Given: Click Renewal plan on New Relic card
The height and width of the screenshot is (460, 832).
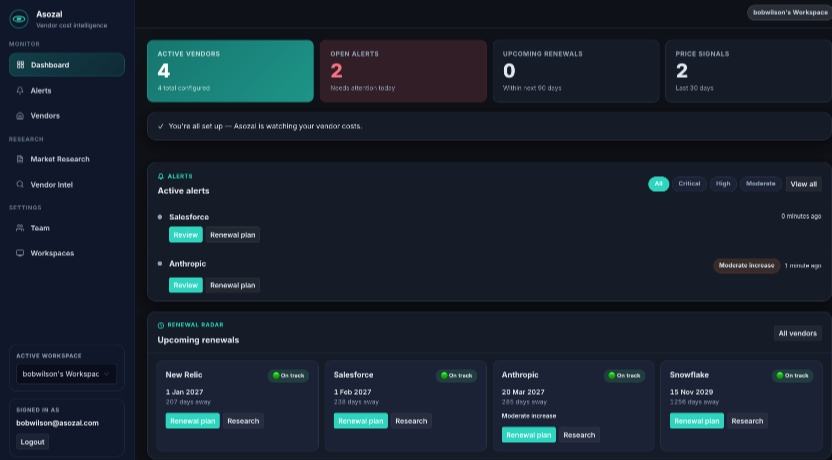Looking at the screenshot, I should click(193, 421).
